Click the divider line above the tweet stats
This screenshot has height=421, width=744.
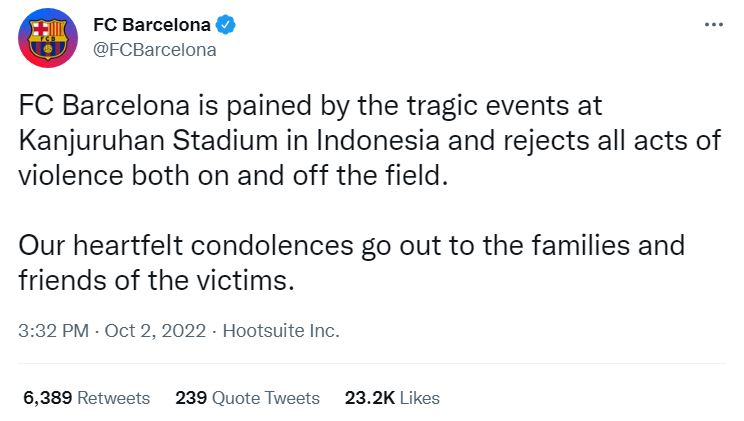pyautogui.click(x=372, y=364)
